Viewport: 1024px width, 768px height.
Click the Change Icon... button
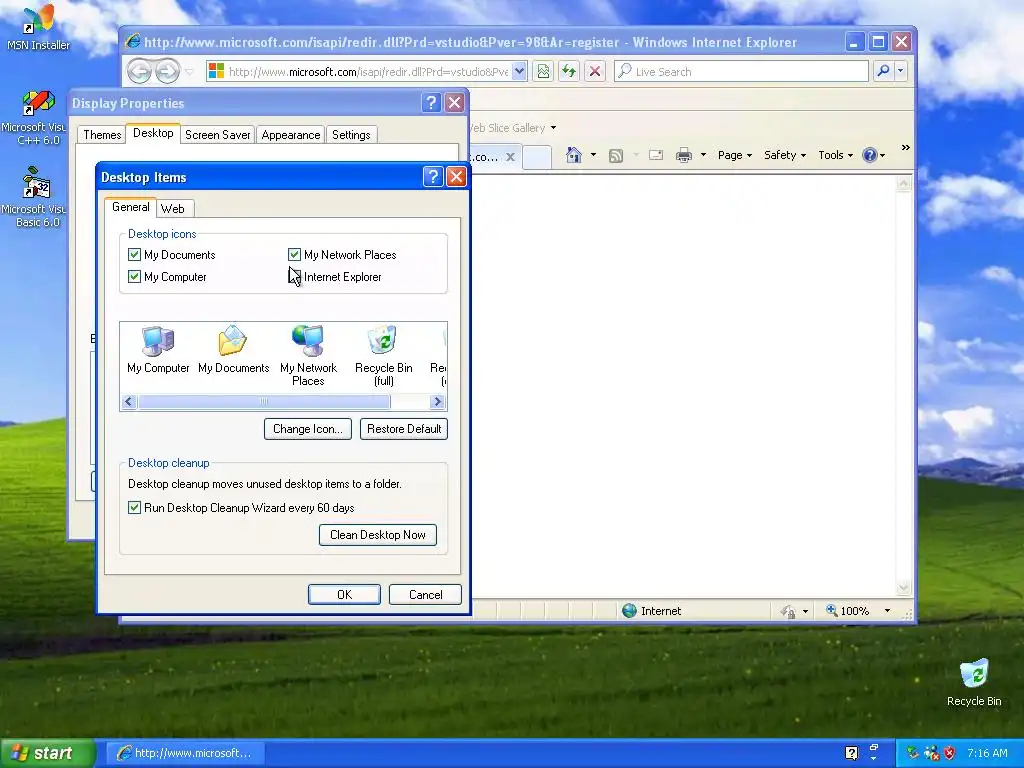(x=308, y=429)
